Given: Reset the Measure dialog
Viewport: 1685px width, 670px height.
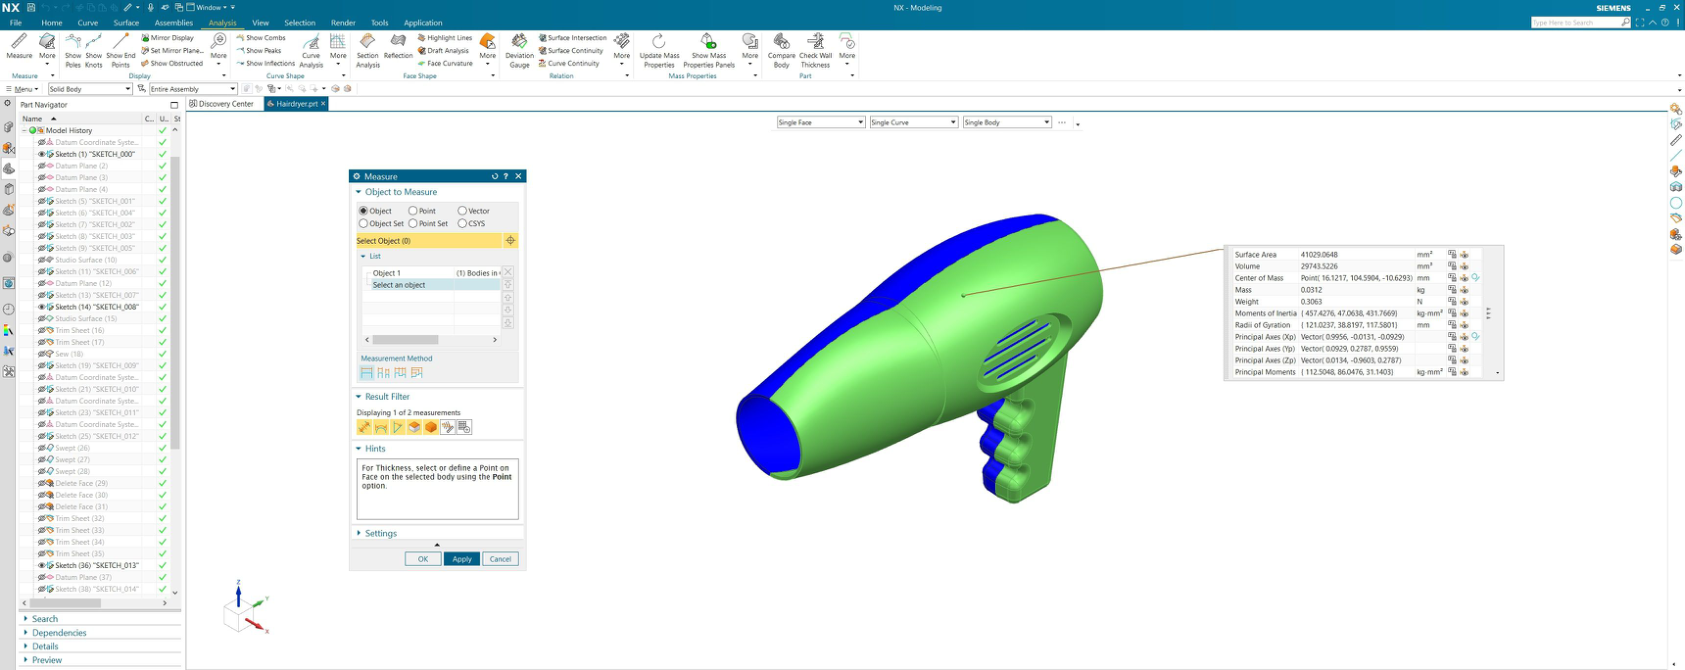Looking at the screenshot, I should pyautogui.click(x=494, y=176).
